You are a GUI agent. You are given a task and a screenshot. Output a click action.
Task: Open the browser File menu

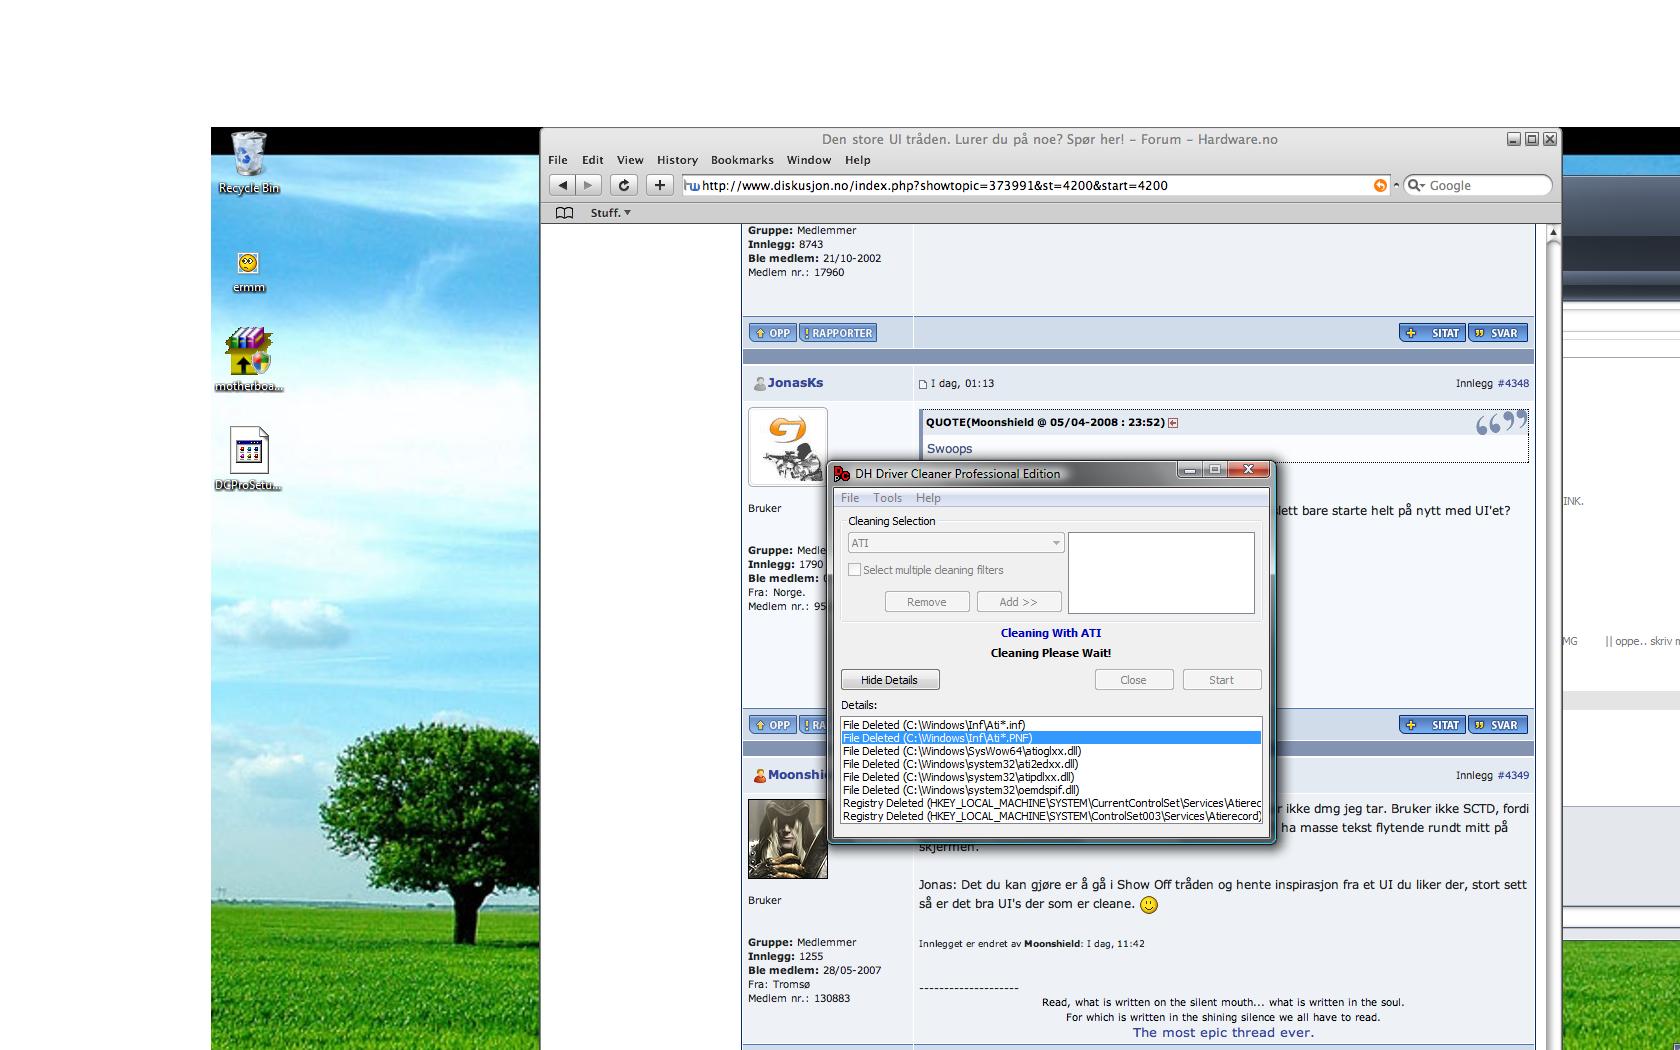coord(558,160)
